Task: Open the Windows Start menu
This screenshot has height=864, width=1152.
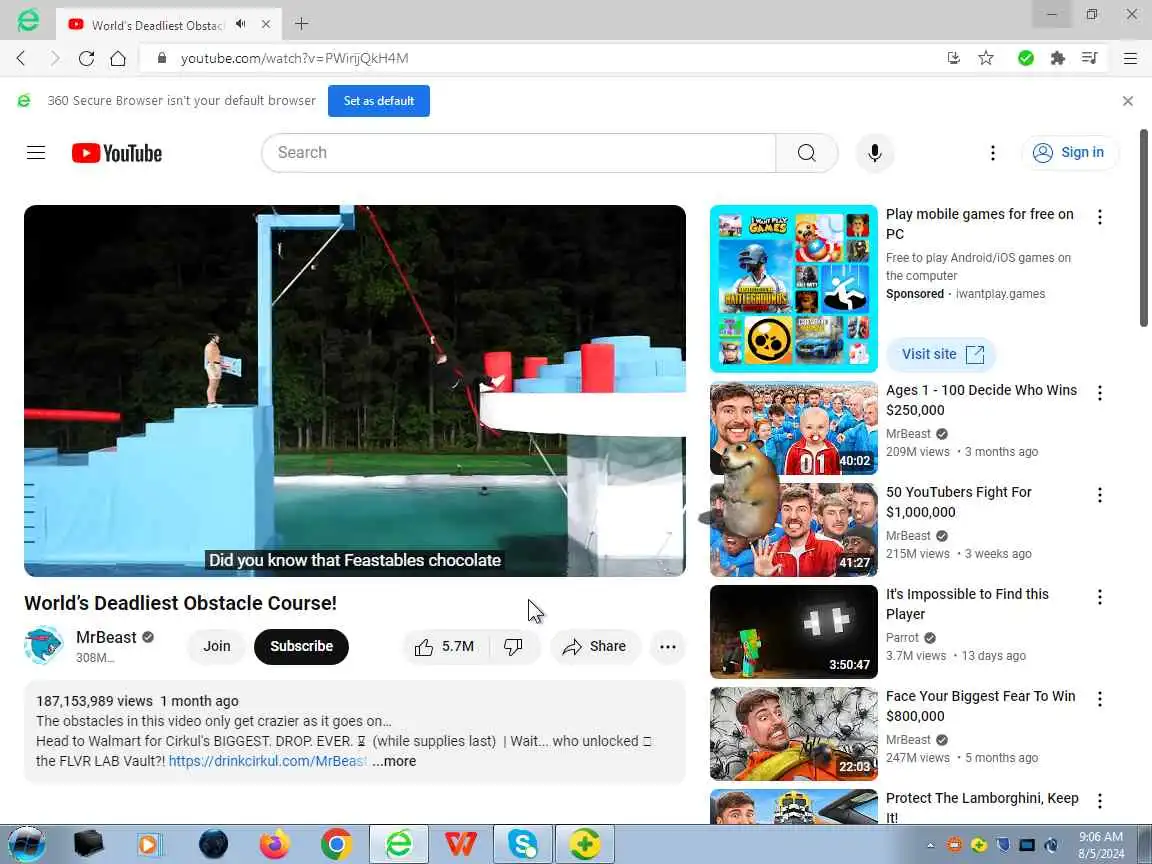Action: coord(26,844)
